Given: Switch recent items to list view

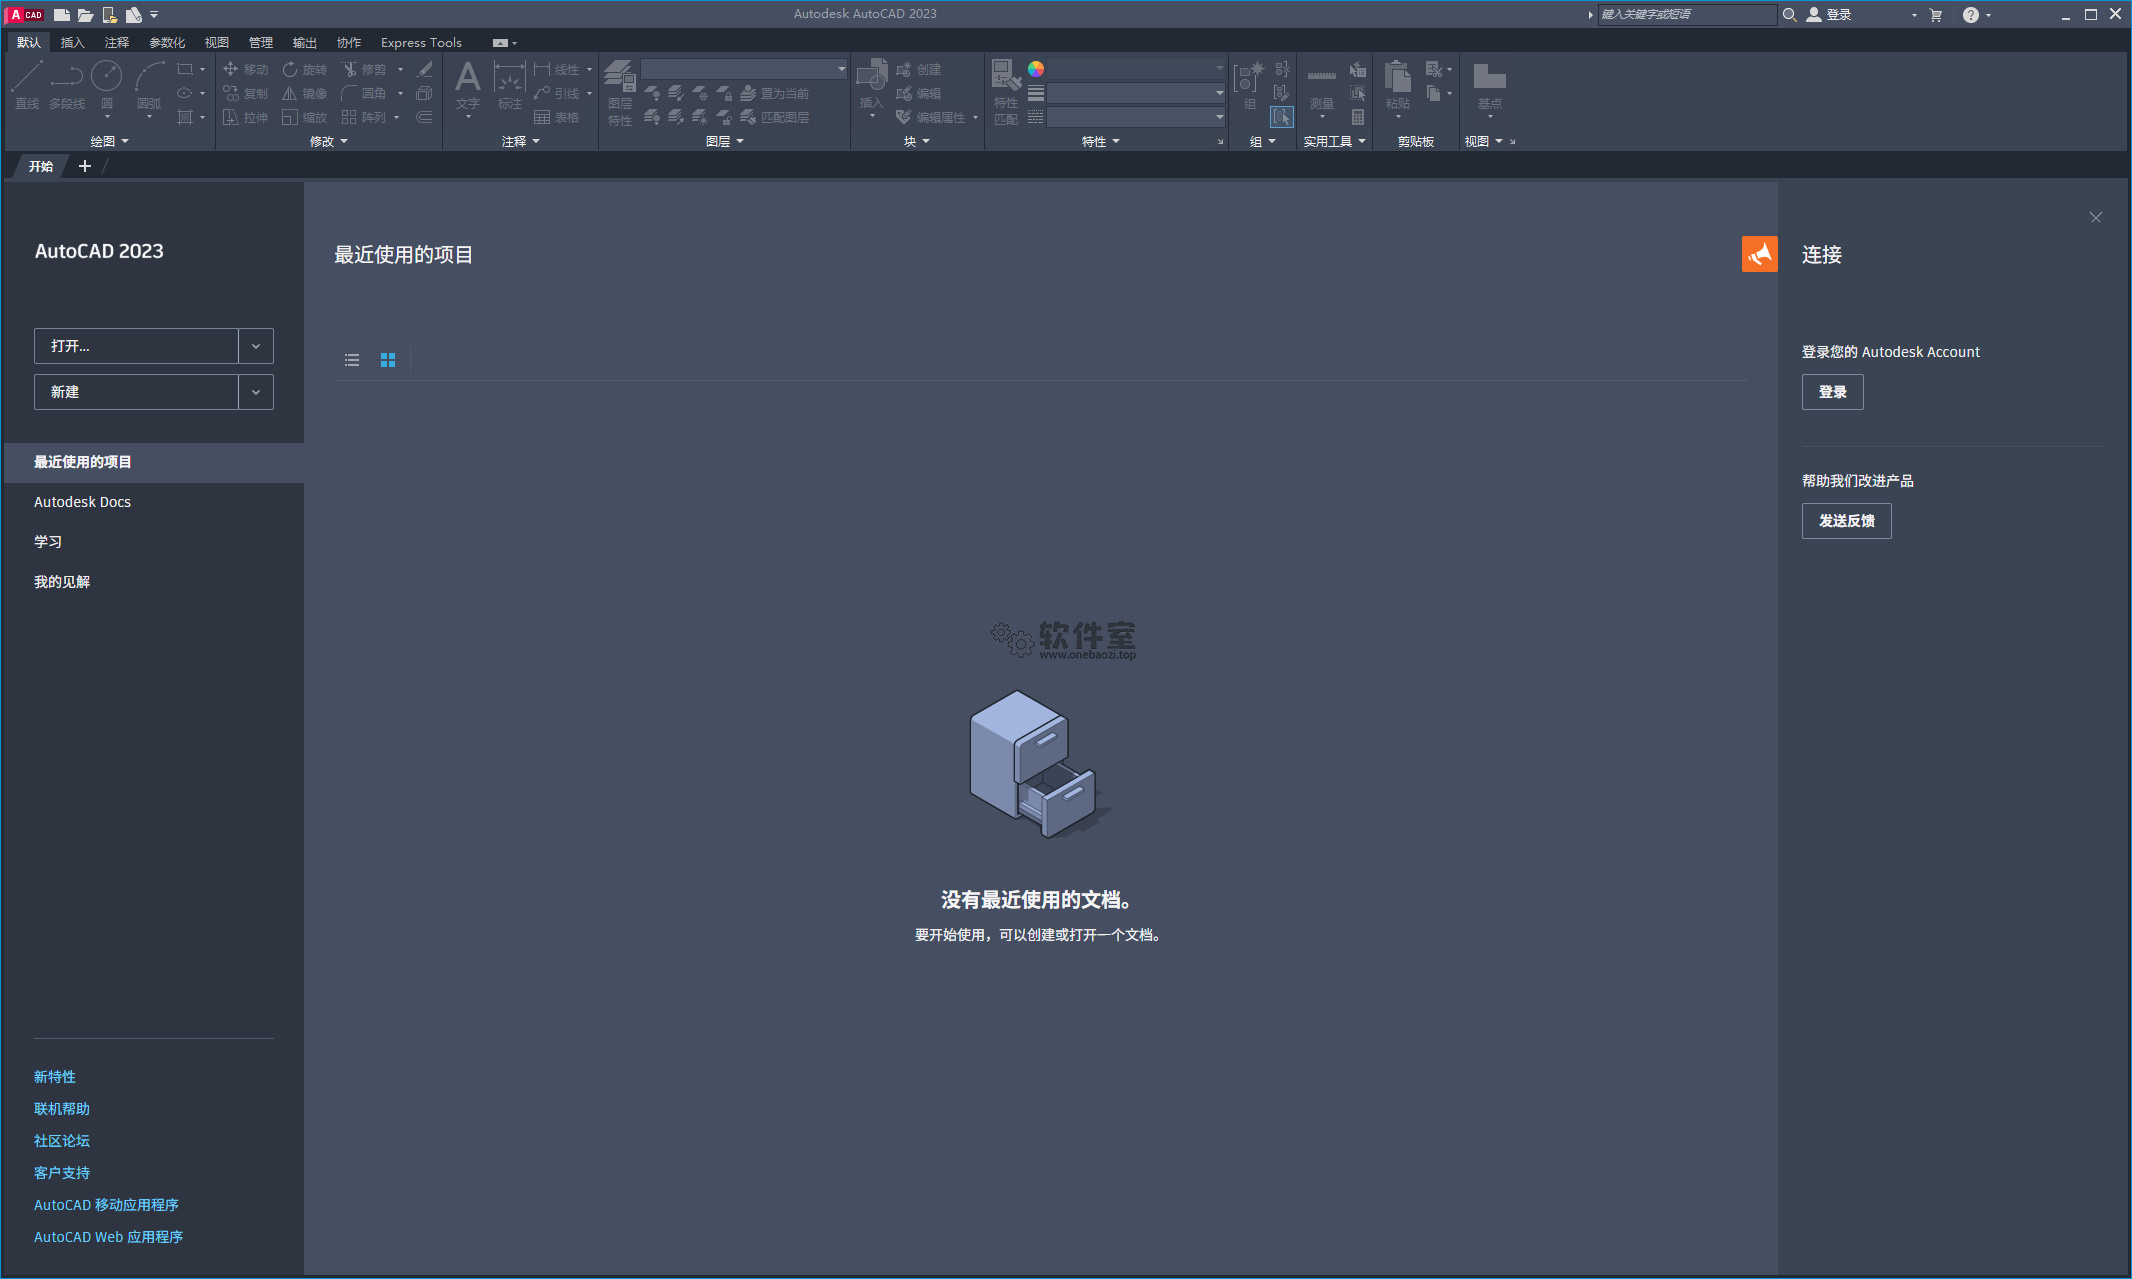Looking at the screenshot, I should pos(352,360).
